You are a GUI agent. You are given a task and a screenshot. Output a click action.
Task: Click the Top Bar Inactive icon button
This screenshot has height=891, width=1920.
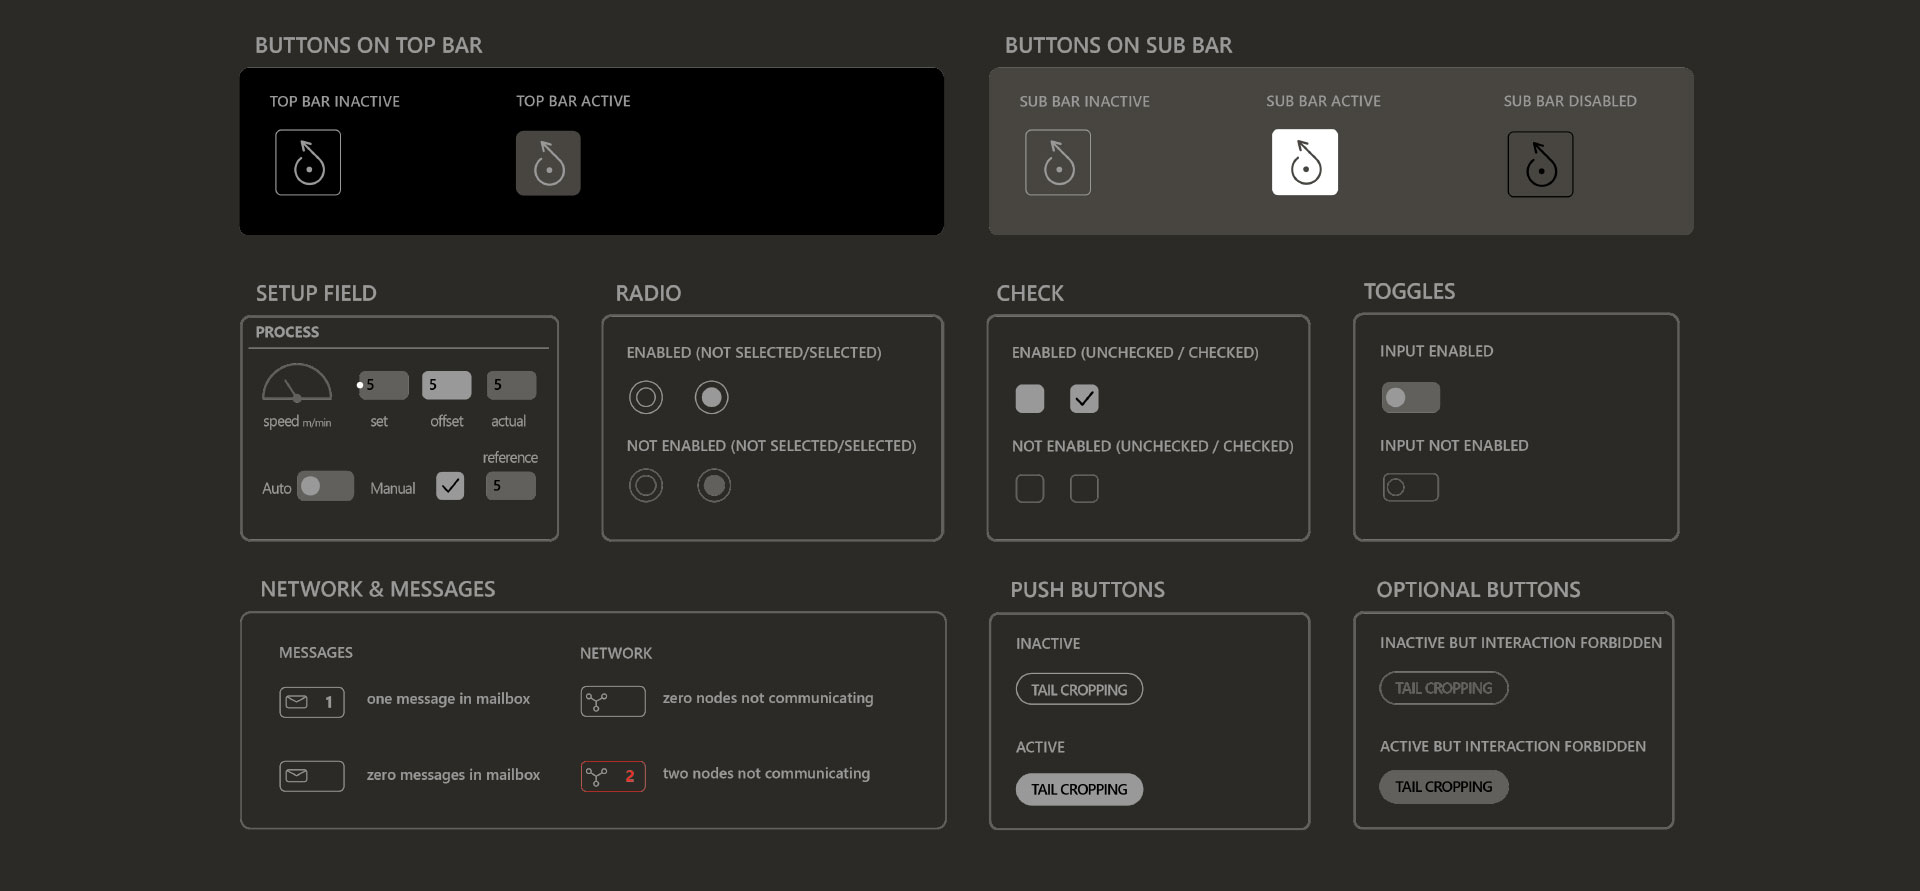click(x=308, y=162)
